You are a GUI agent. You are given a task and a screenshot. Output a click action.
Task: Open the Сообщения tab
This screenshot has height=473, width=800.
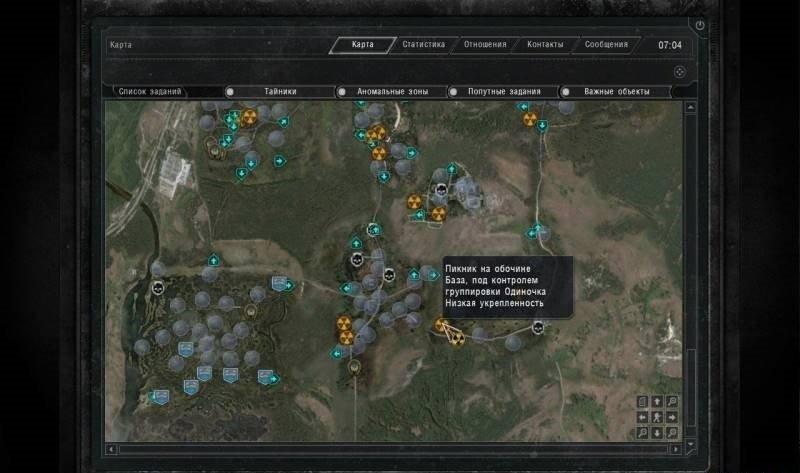pos(606,45)
